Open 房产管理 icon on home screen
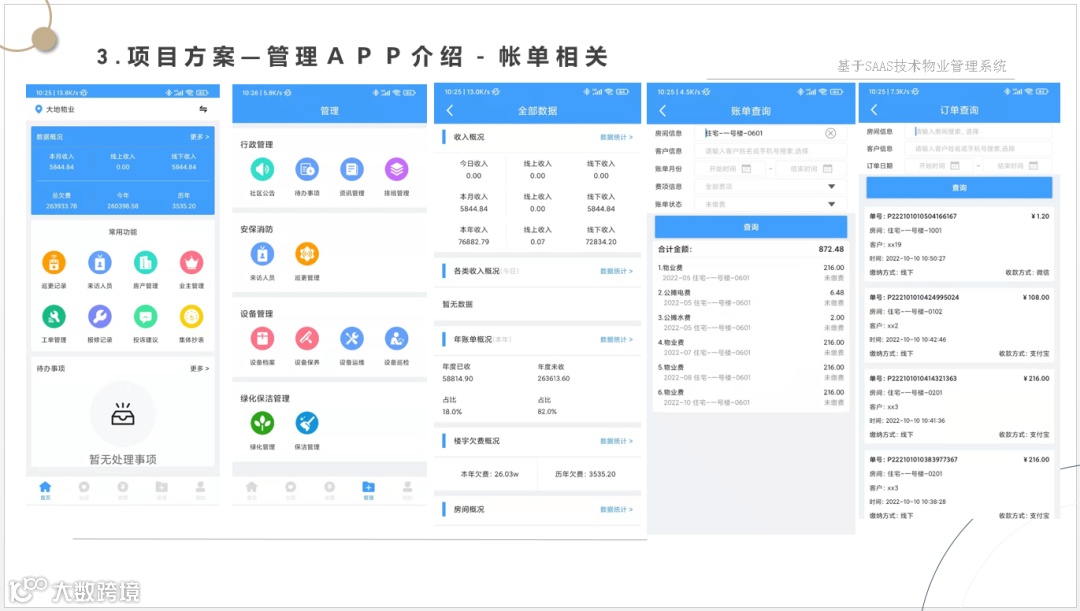The image size is (1080, 611). pyautogui.click(x=145, y=262)
